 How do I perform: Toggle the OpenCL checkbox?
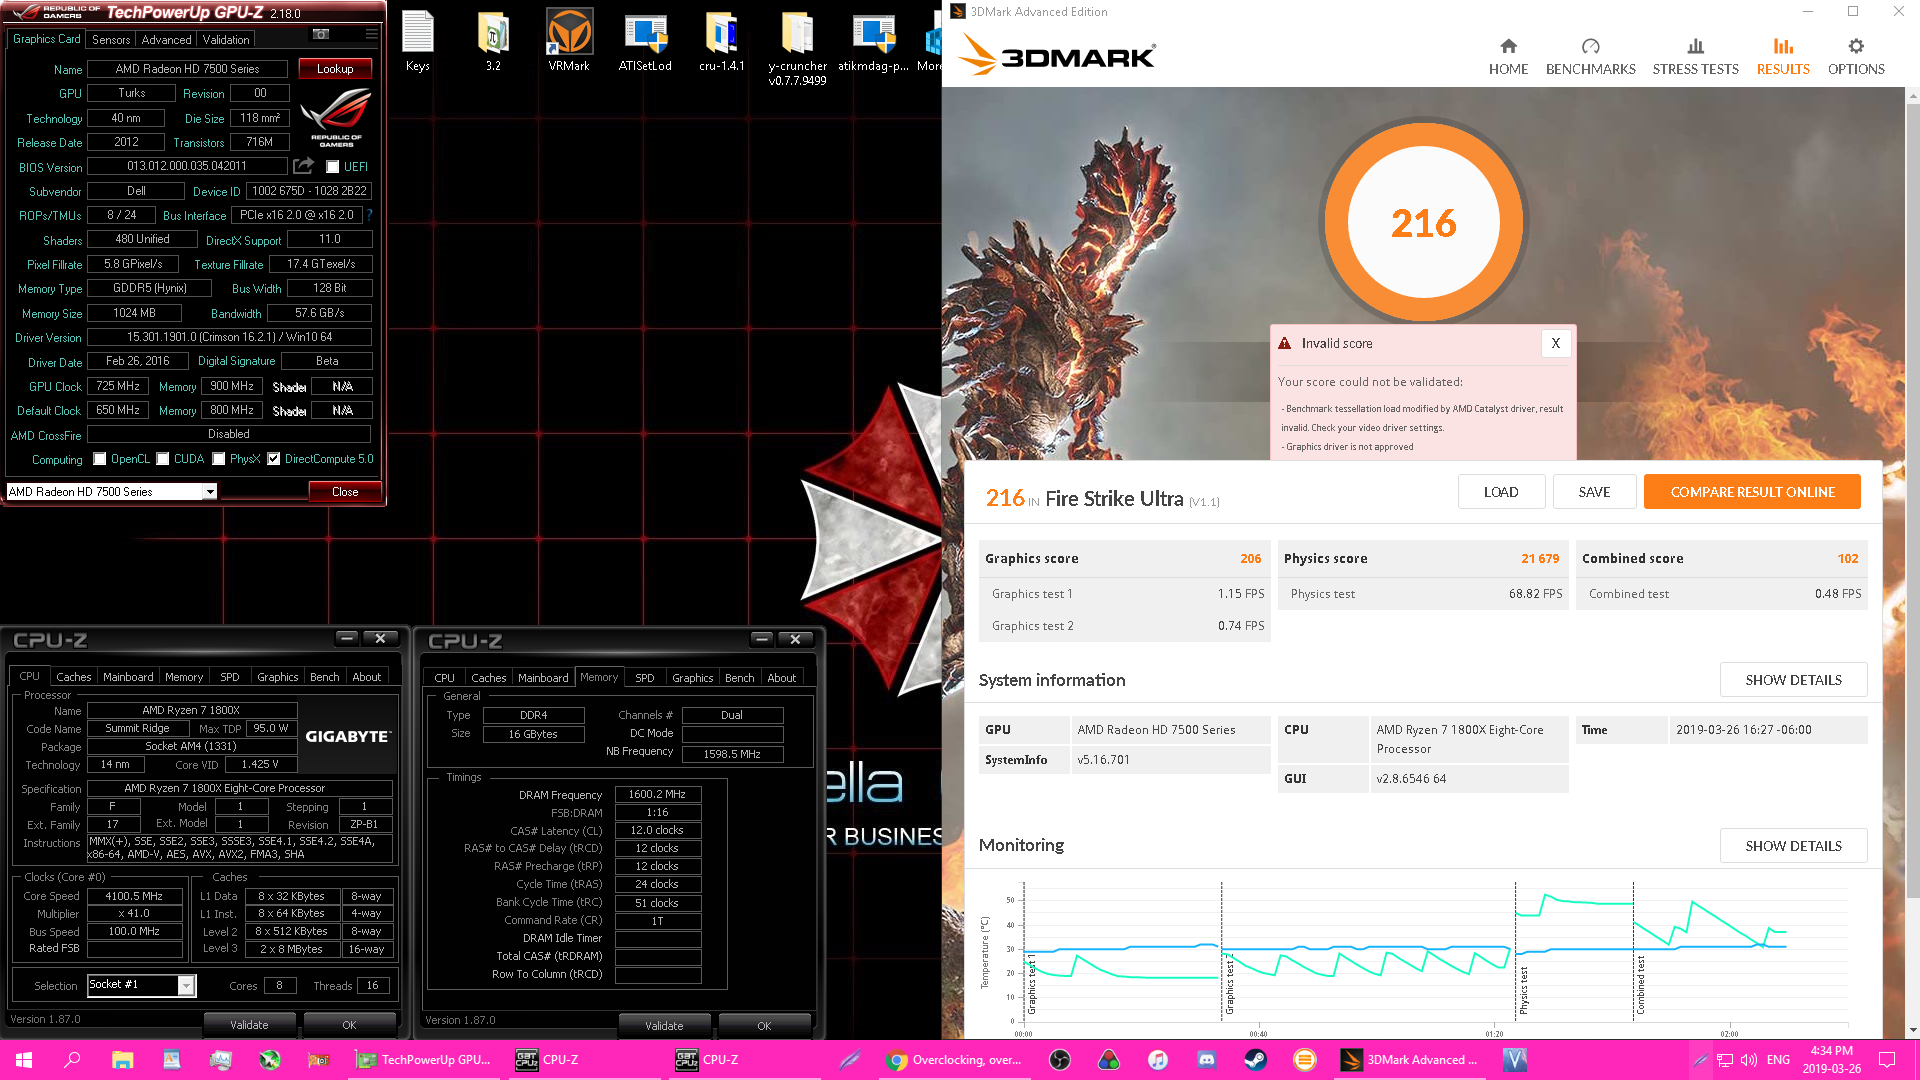99,459
